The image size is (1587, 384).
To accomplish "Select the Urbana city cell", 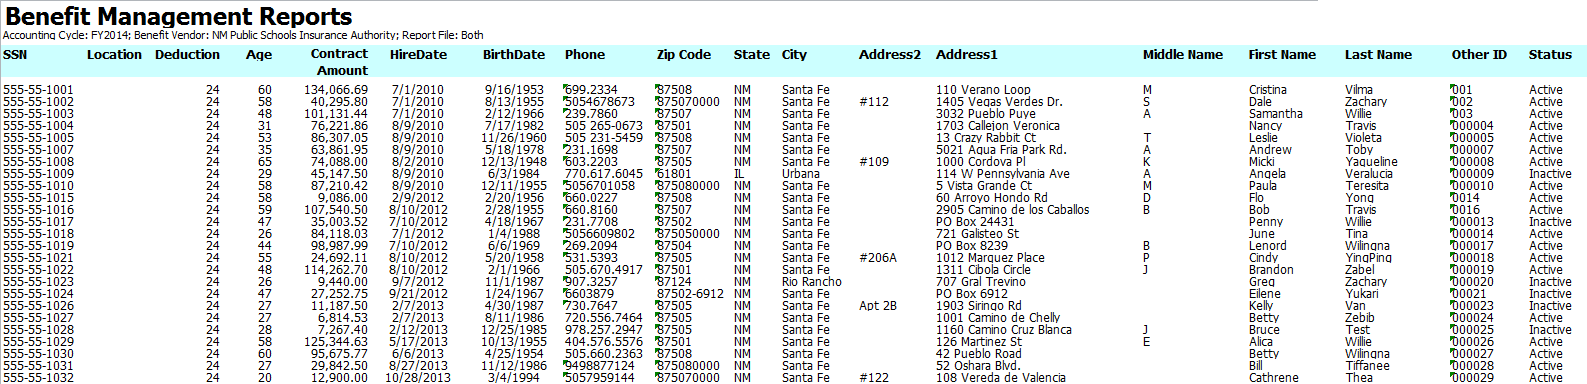I will pyautogui.click(x=801, y=174).
